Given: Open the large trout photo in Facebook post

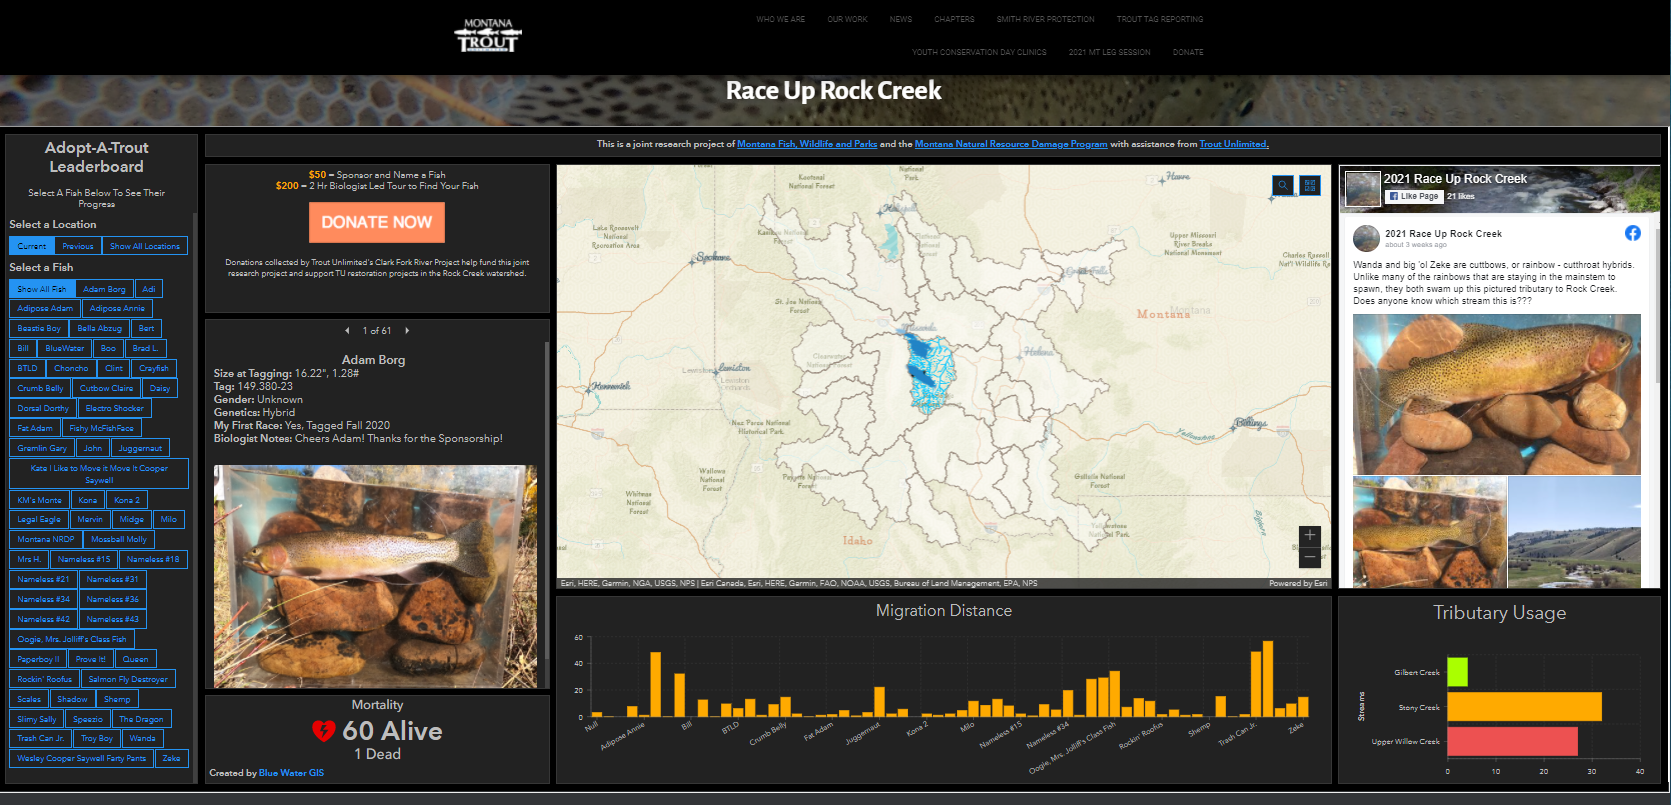Looking at the screenshot, I should click(x=1497, y=394).
